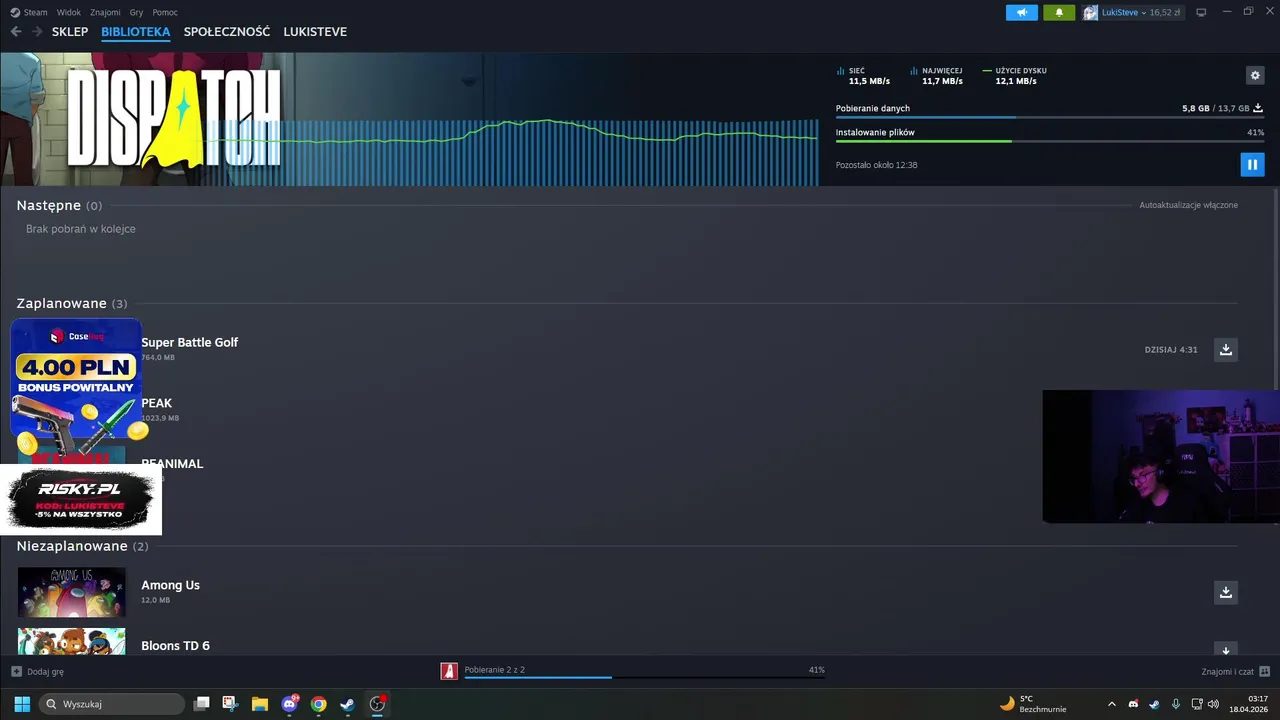Click the Add Game plus icon

(16, 671)
